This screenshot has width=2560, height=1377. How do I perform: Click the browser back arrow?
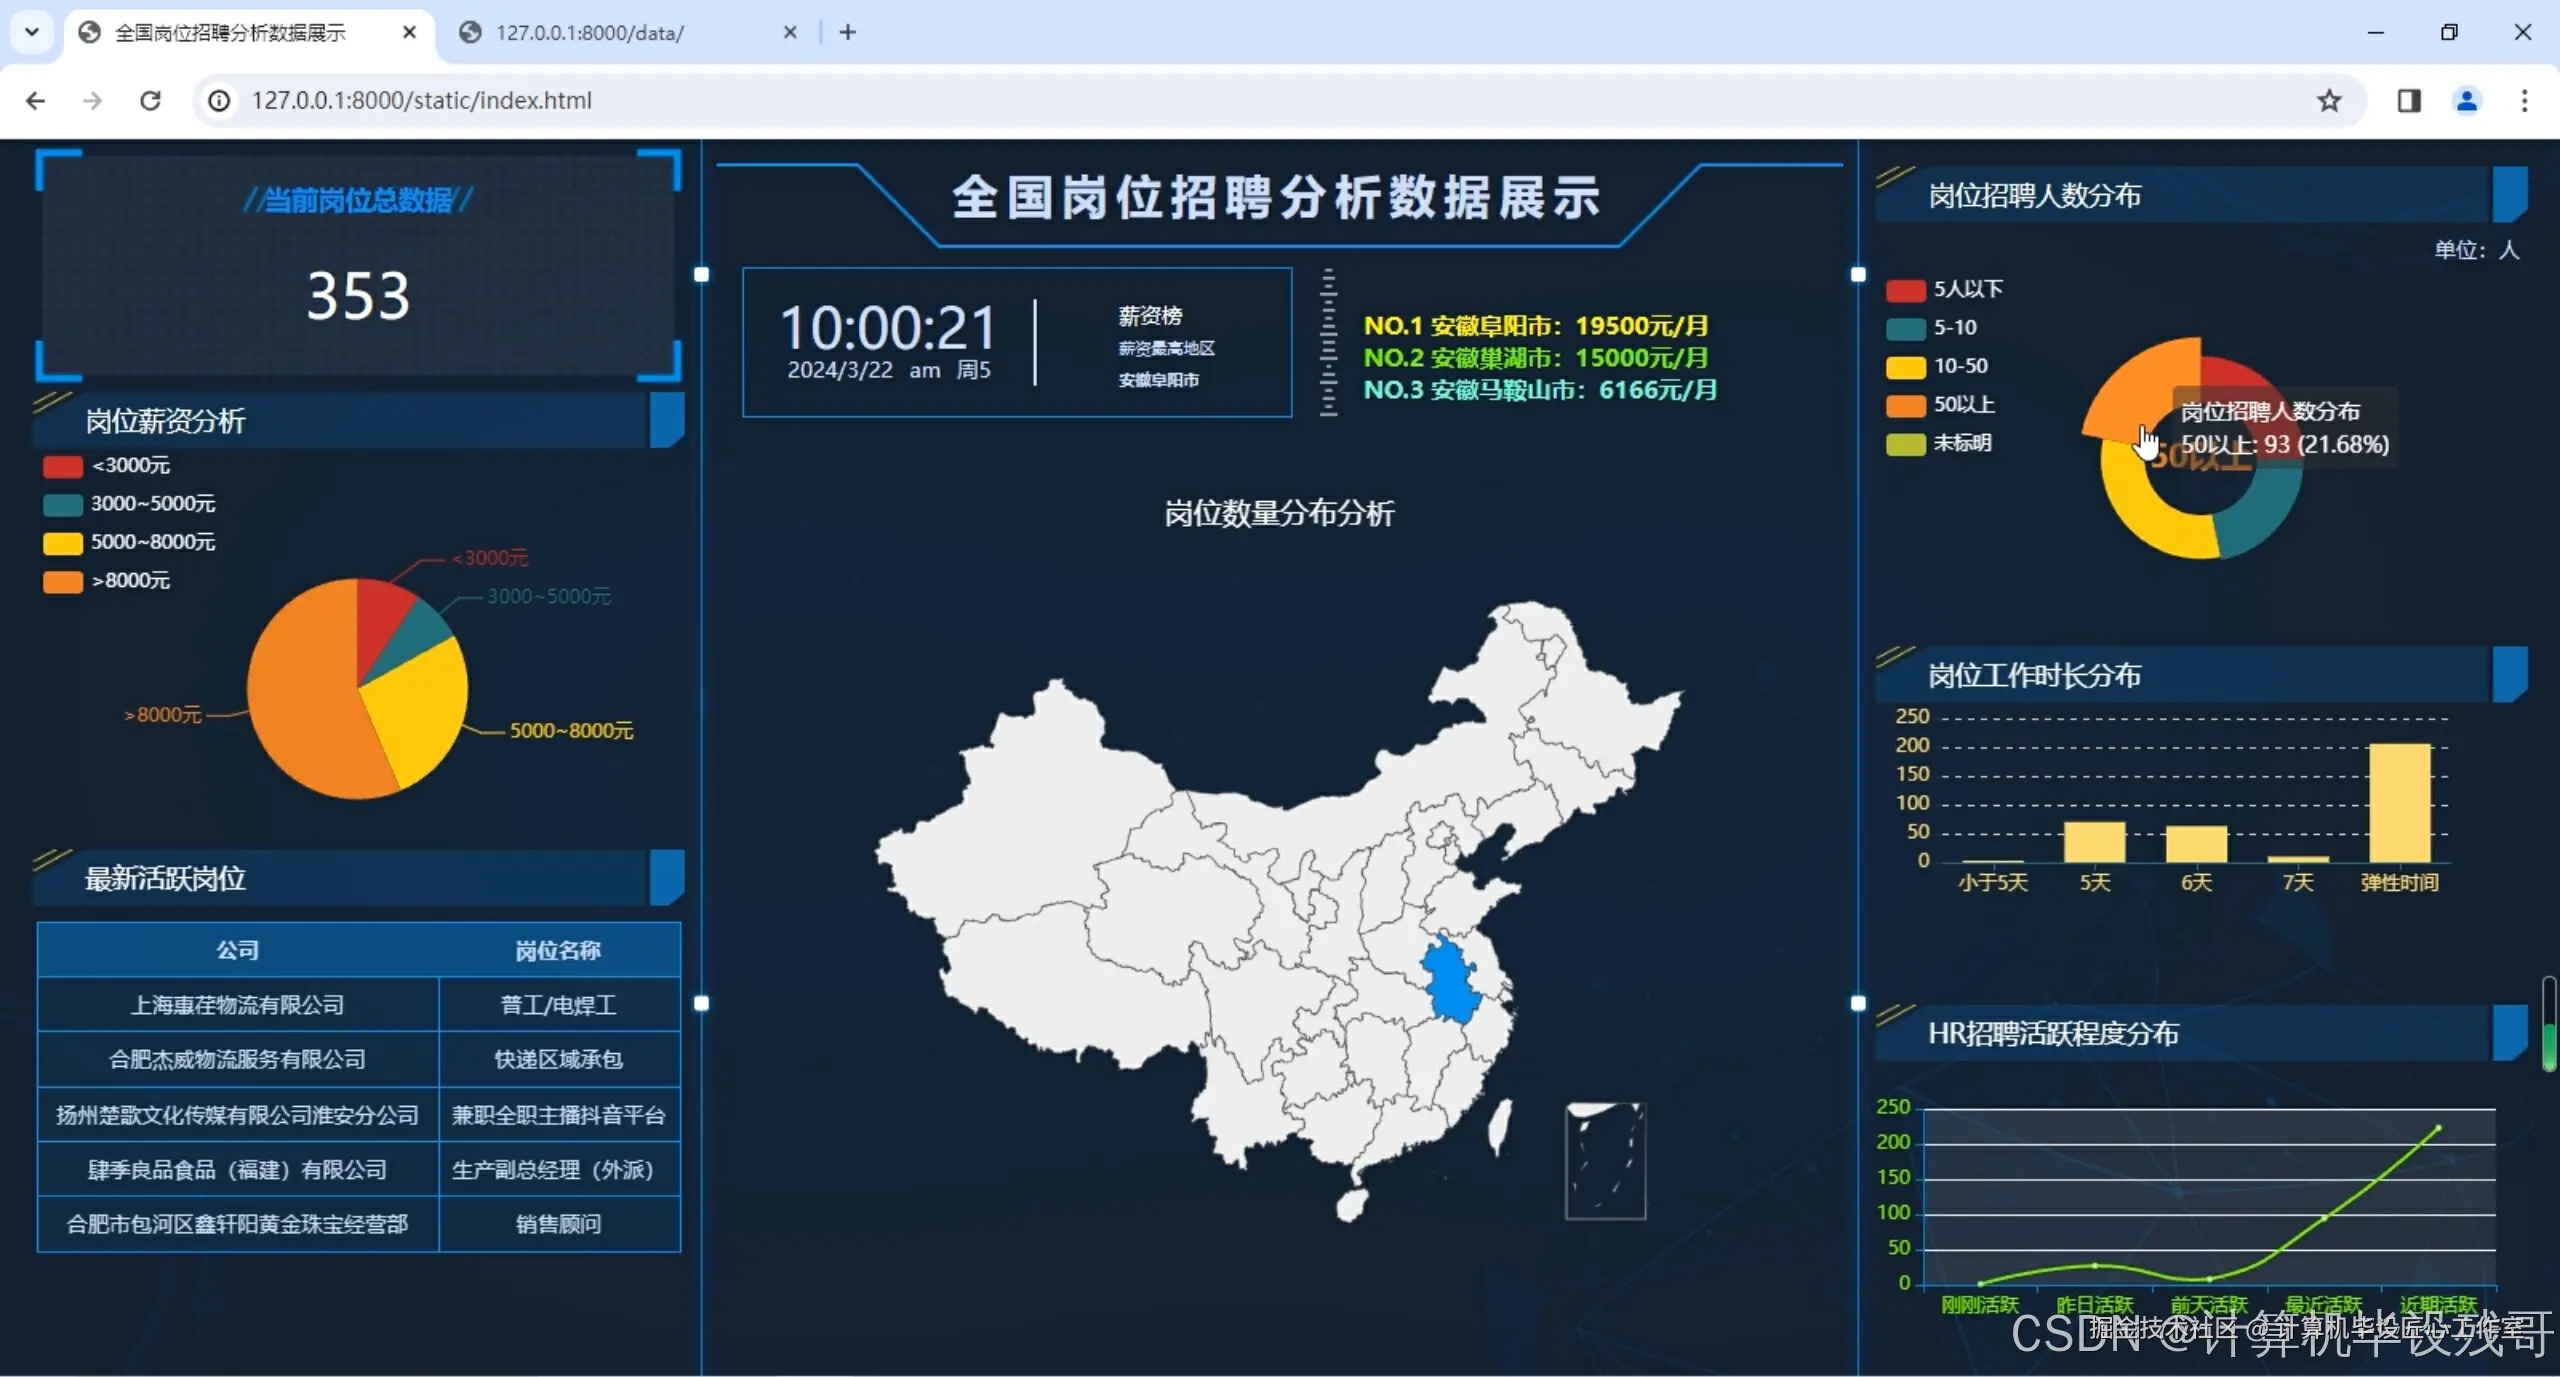pos(36,100)
